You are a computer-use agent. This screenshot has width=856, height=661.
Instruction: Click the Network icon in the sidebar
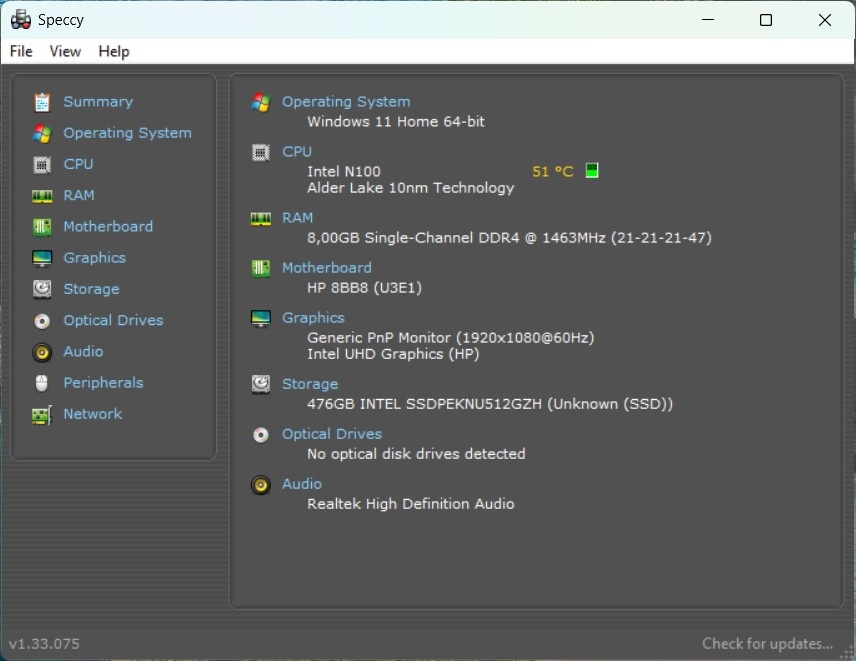[x=42, y=413]
